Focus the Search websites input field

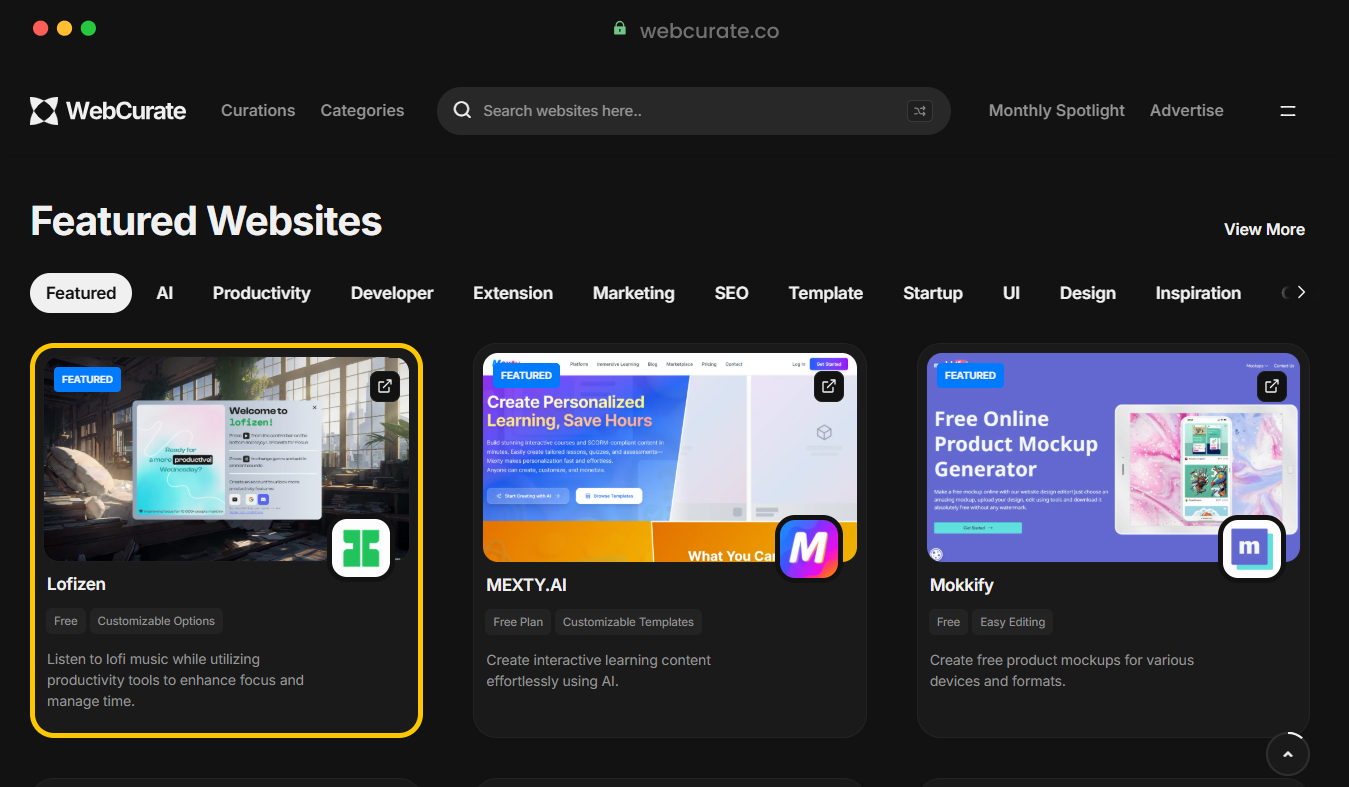click(693, 111)
